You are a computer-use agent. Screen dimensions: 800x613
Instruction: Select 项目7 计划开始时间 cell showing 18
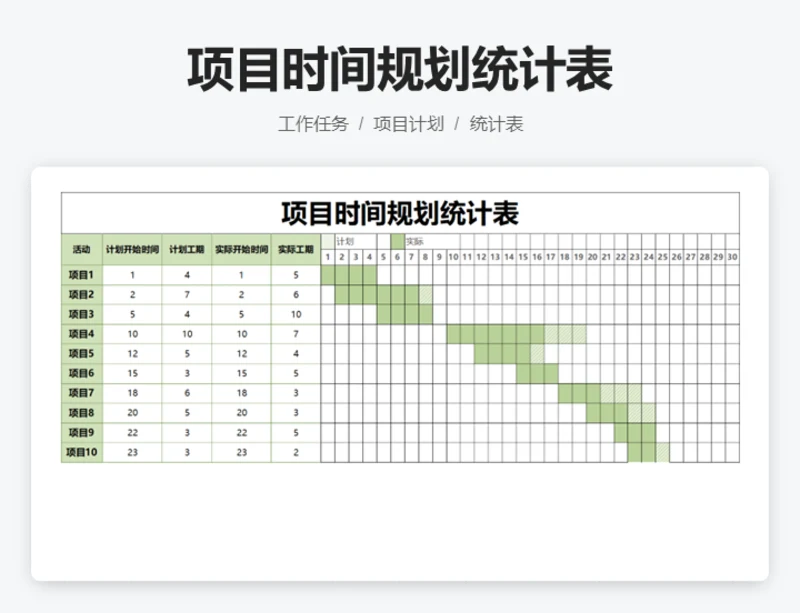coord(132,393)
